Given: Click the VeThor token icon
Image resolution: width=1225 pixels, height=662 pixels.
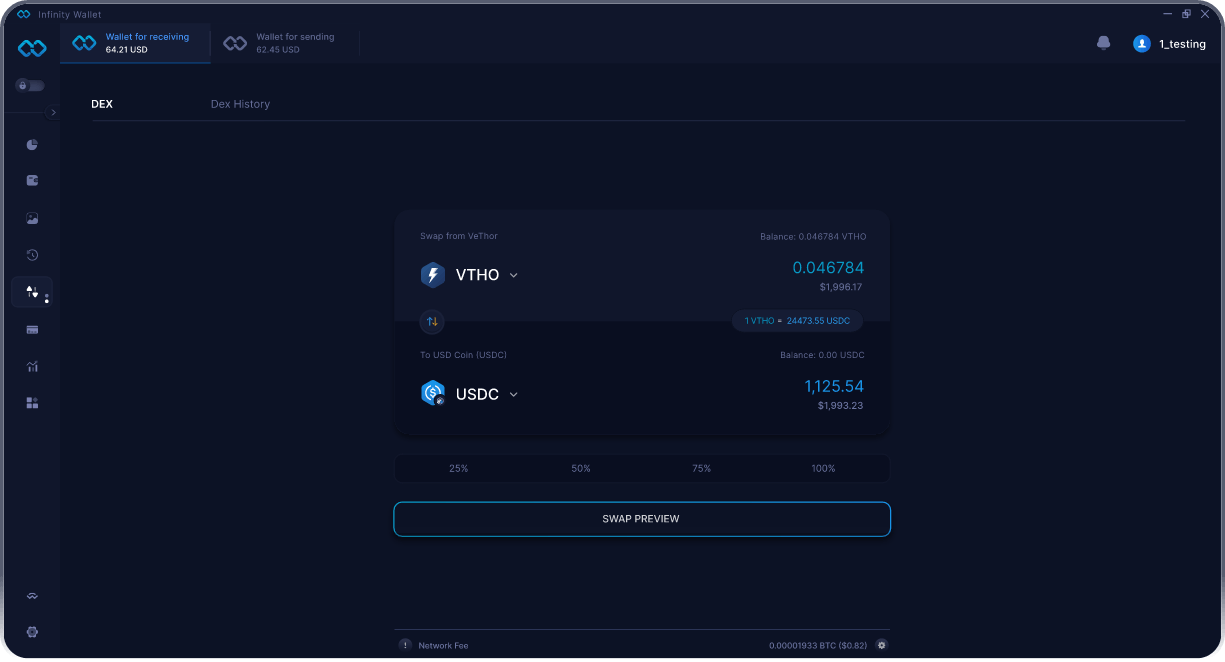Looking at the screenshot, I should (x=432, y=275).
